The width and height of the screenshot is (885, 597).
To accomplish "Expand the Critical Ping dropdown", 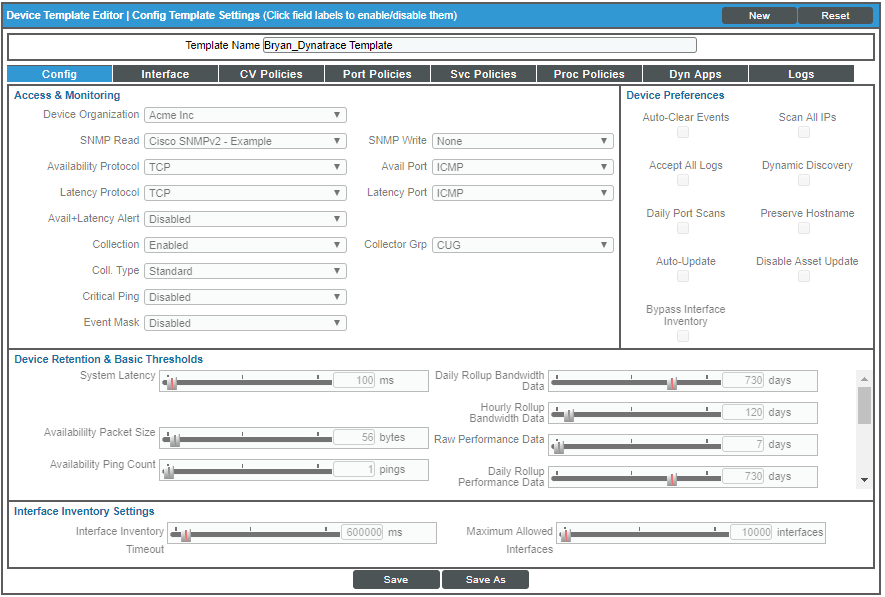I will [246, 296].
